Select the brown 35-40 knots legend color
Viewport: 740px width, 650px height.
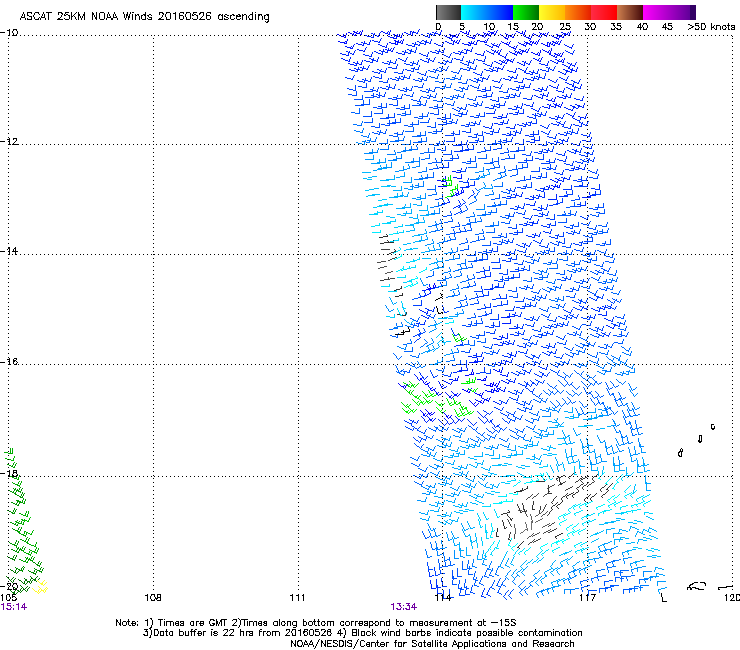point(629,12)
